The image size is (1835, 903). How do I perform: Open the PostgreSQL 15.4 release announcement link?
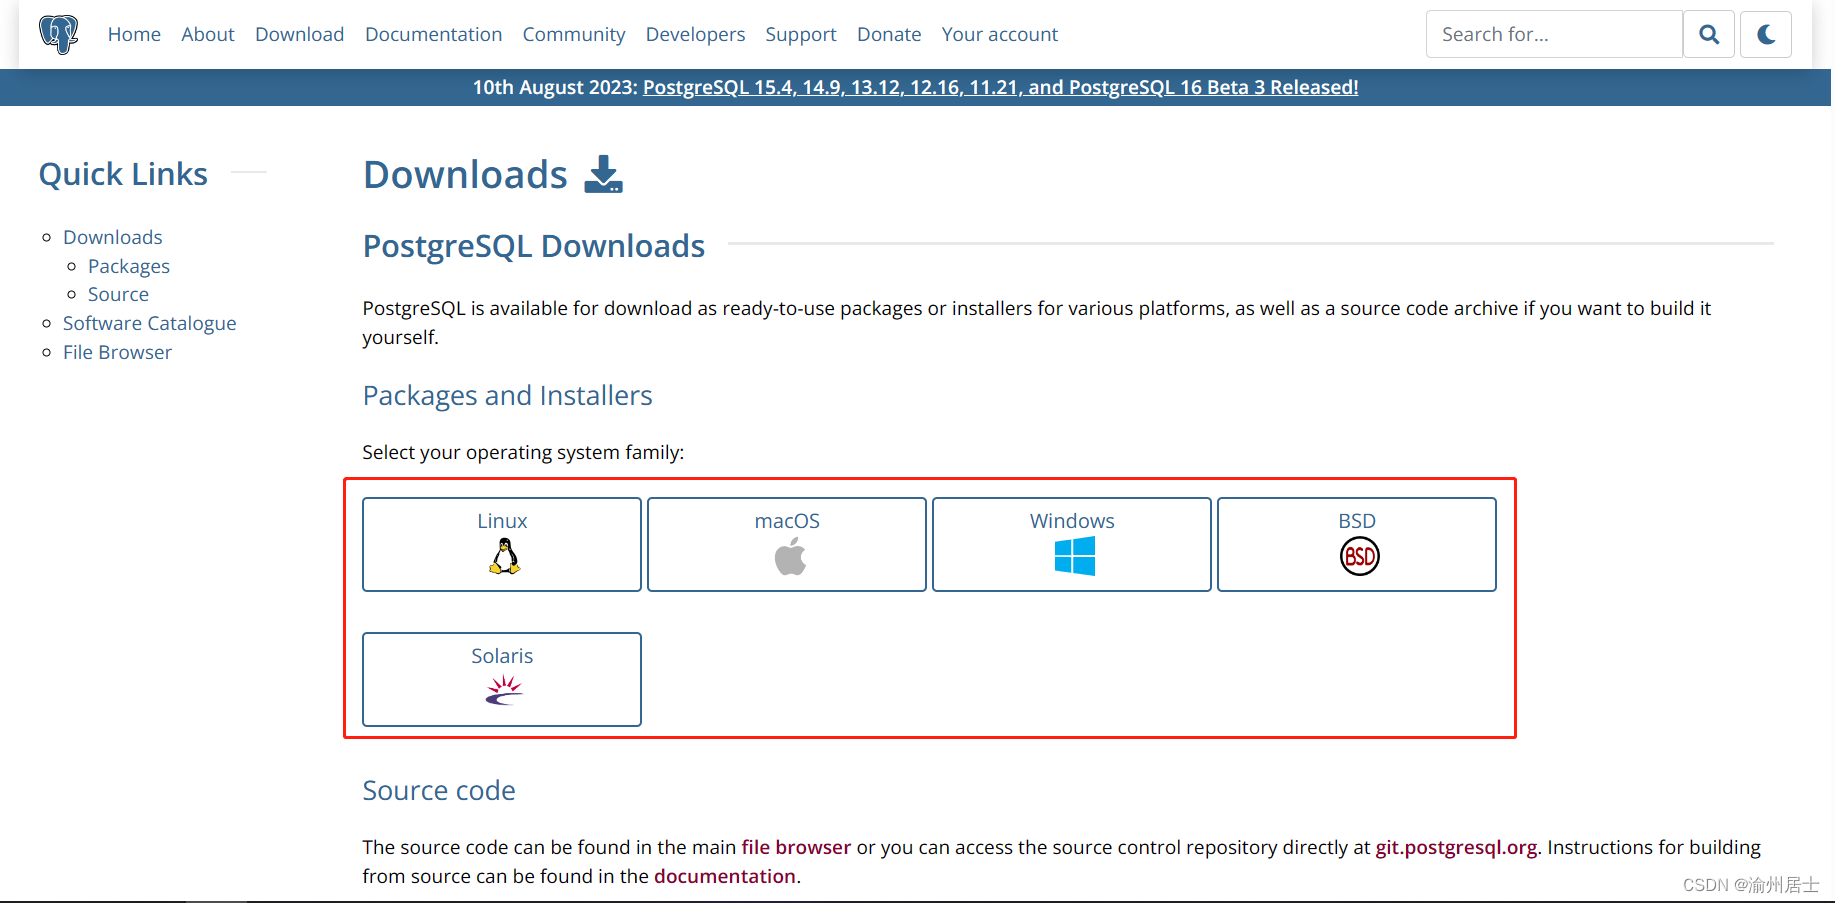tap(1000, 87)
